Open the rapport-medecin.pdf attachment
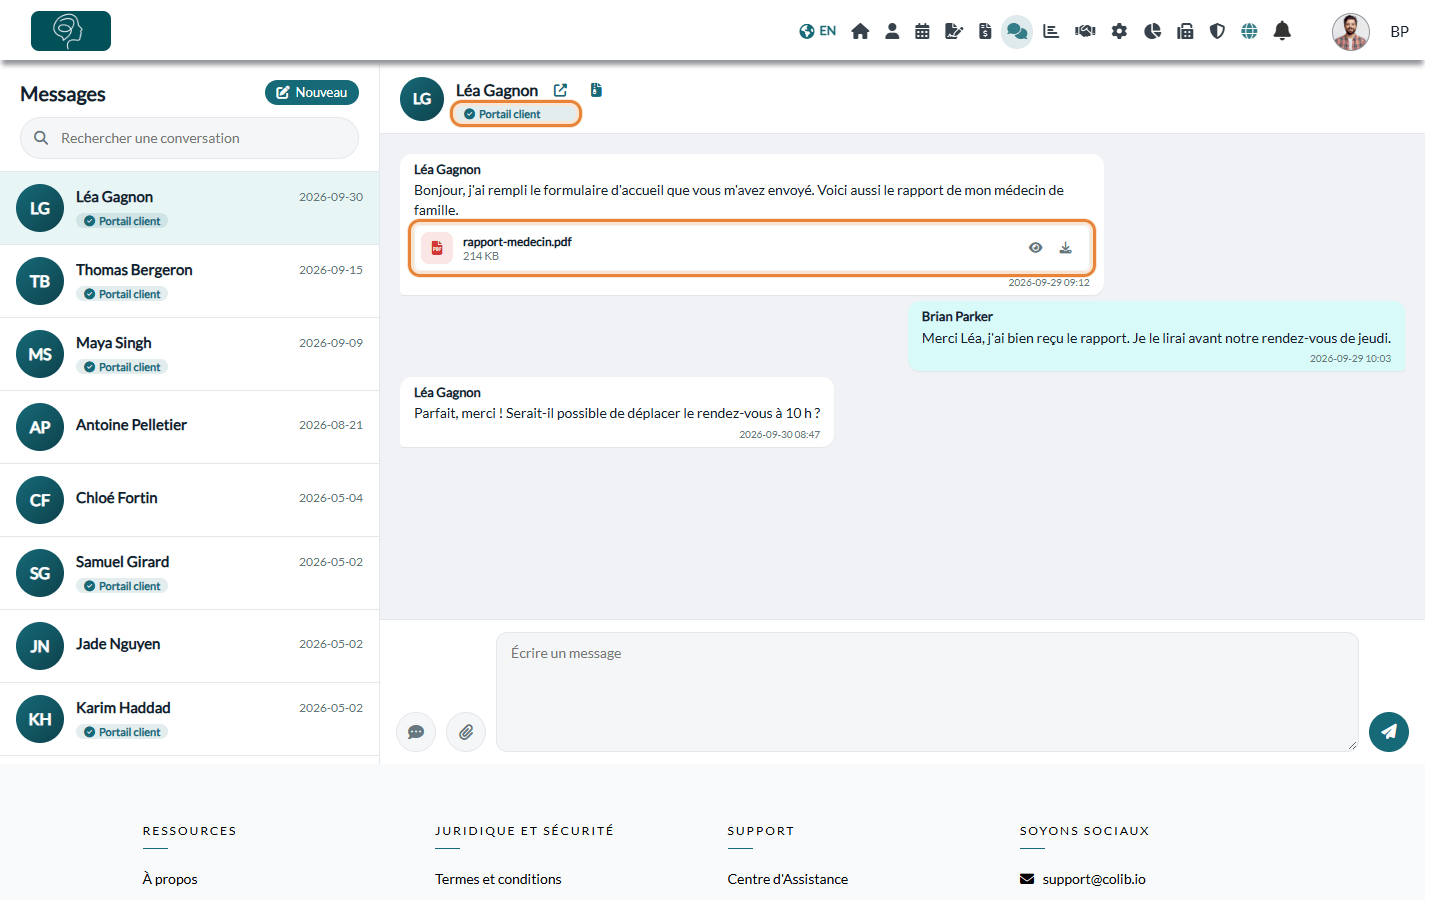 click(x=752, y=248)
